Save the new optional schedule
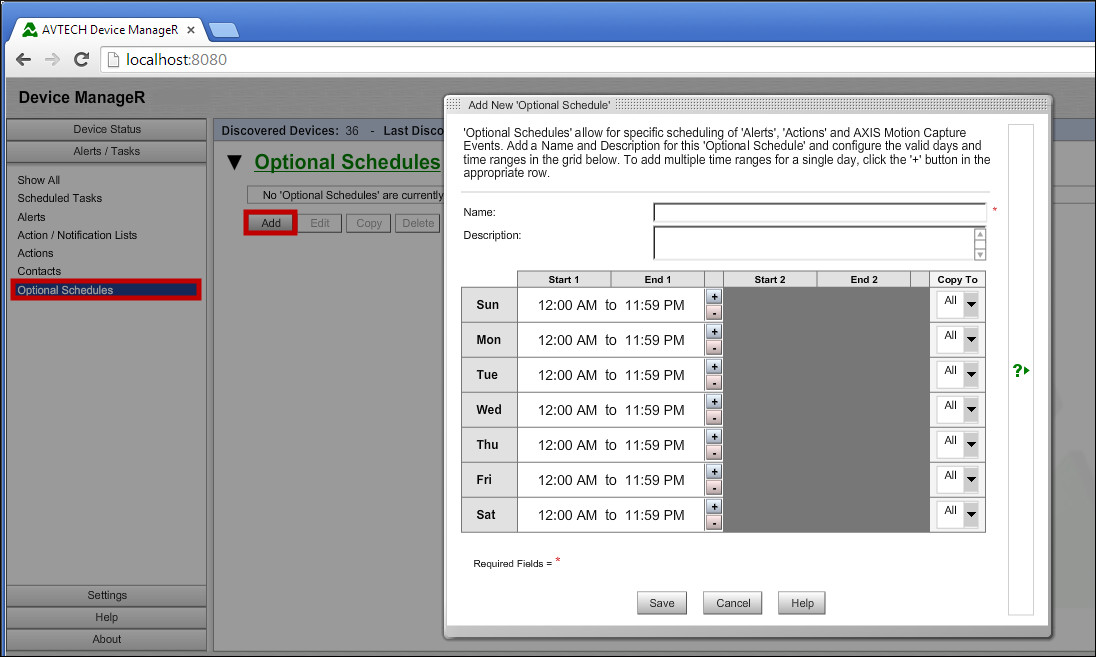 (661, 603)
